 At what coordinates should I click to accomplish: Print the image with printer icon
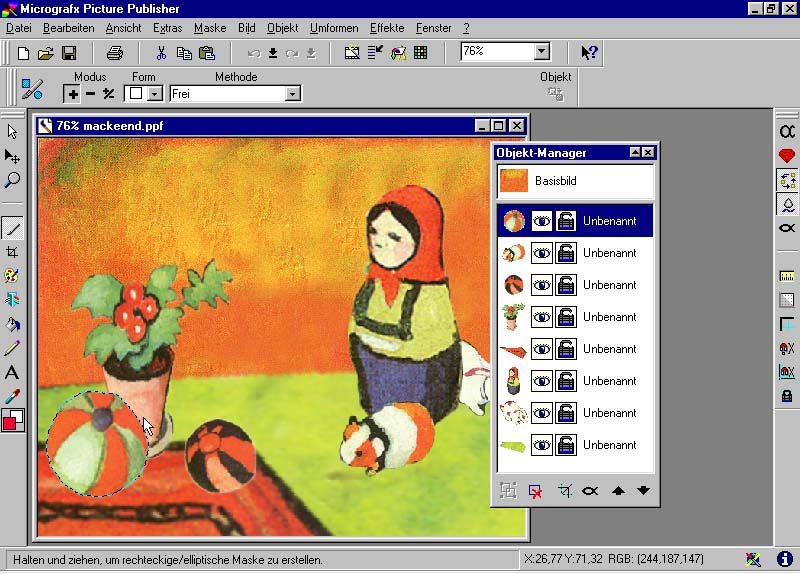(x=115, y=53)
